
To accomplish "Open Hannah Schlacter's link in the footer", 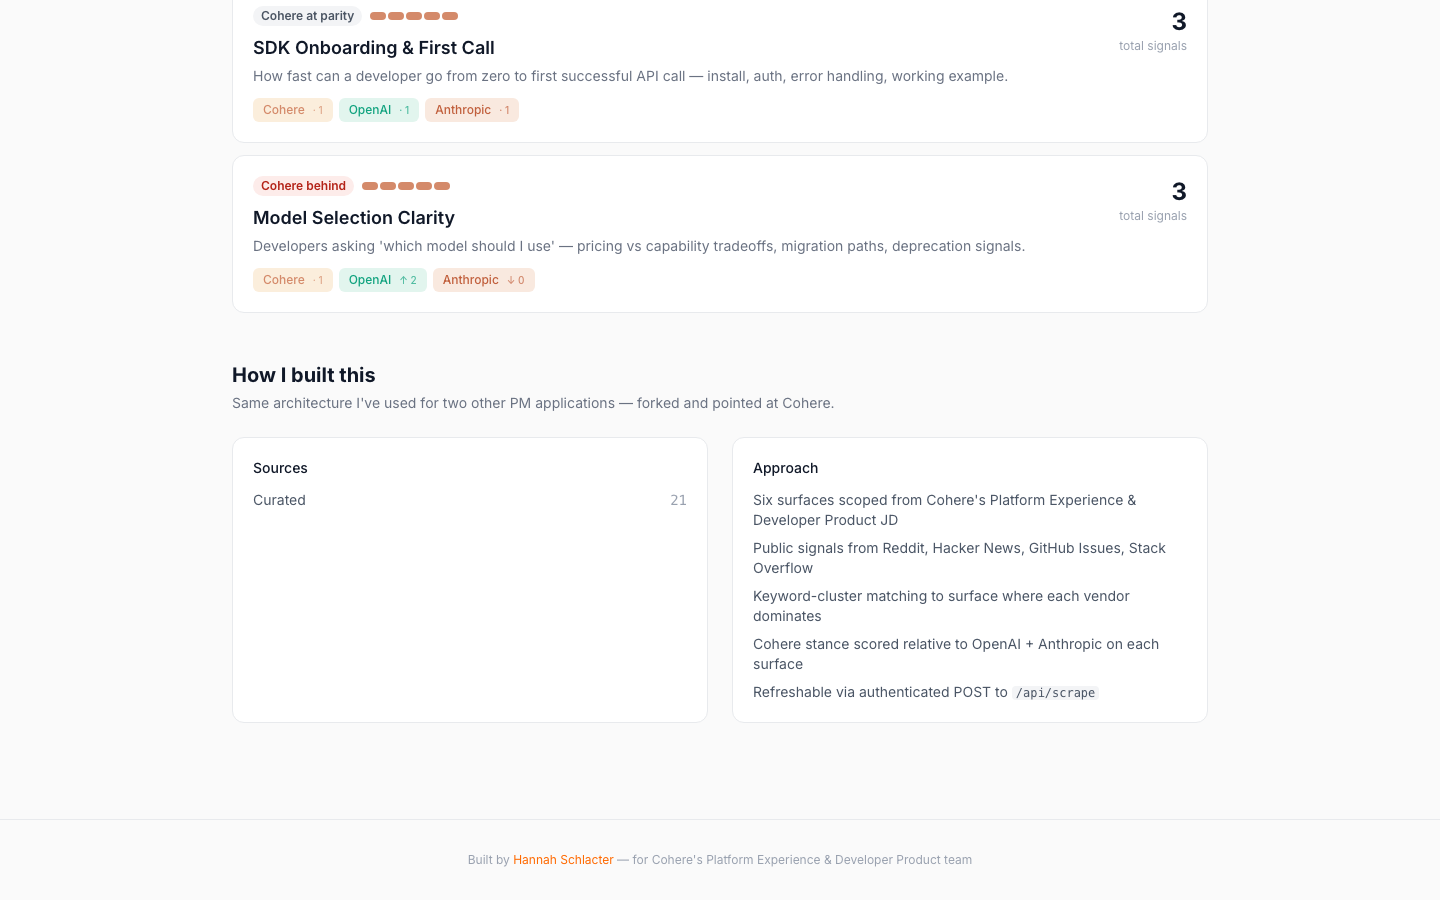I will click(x=563, y=860).
